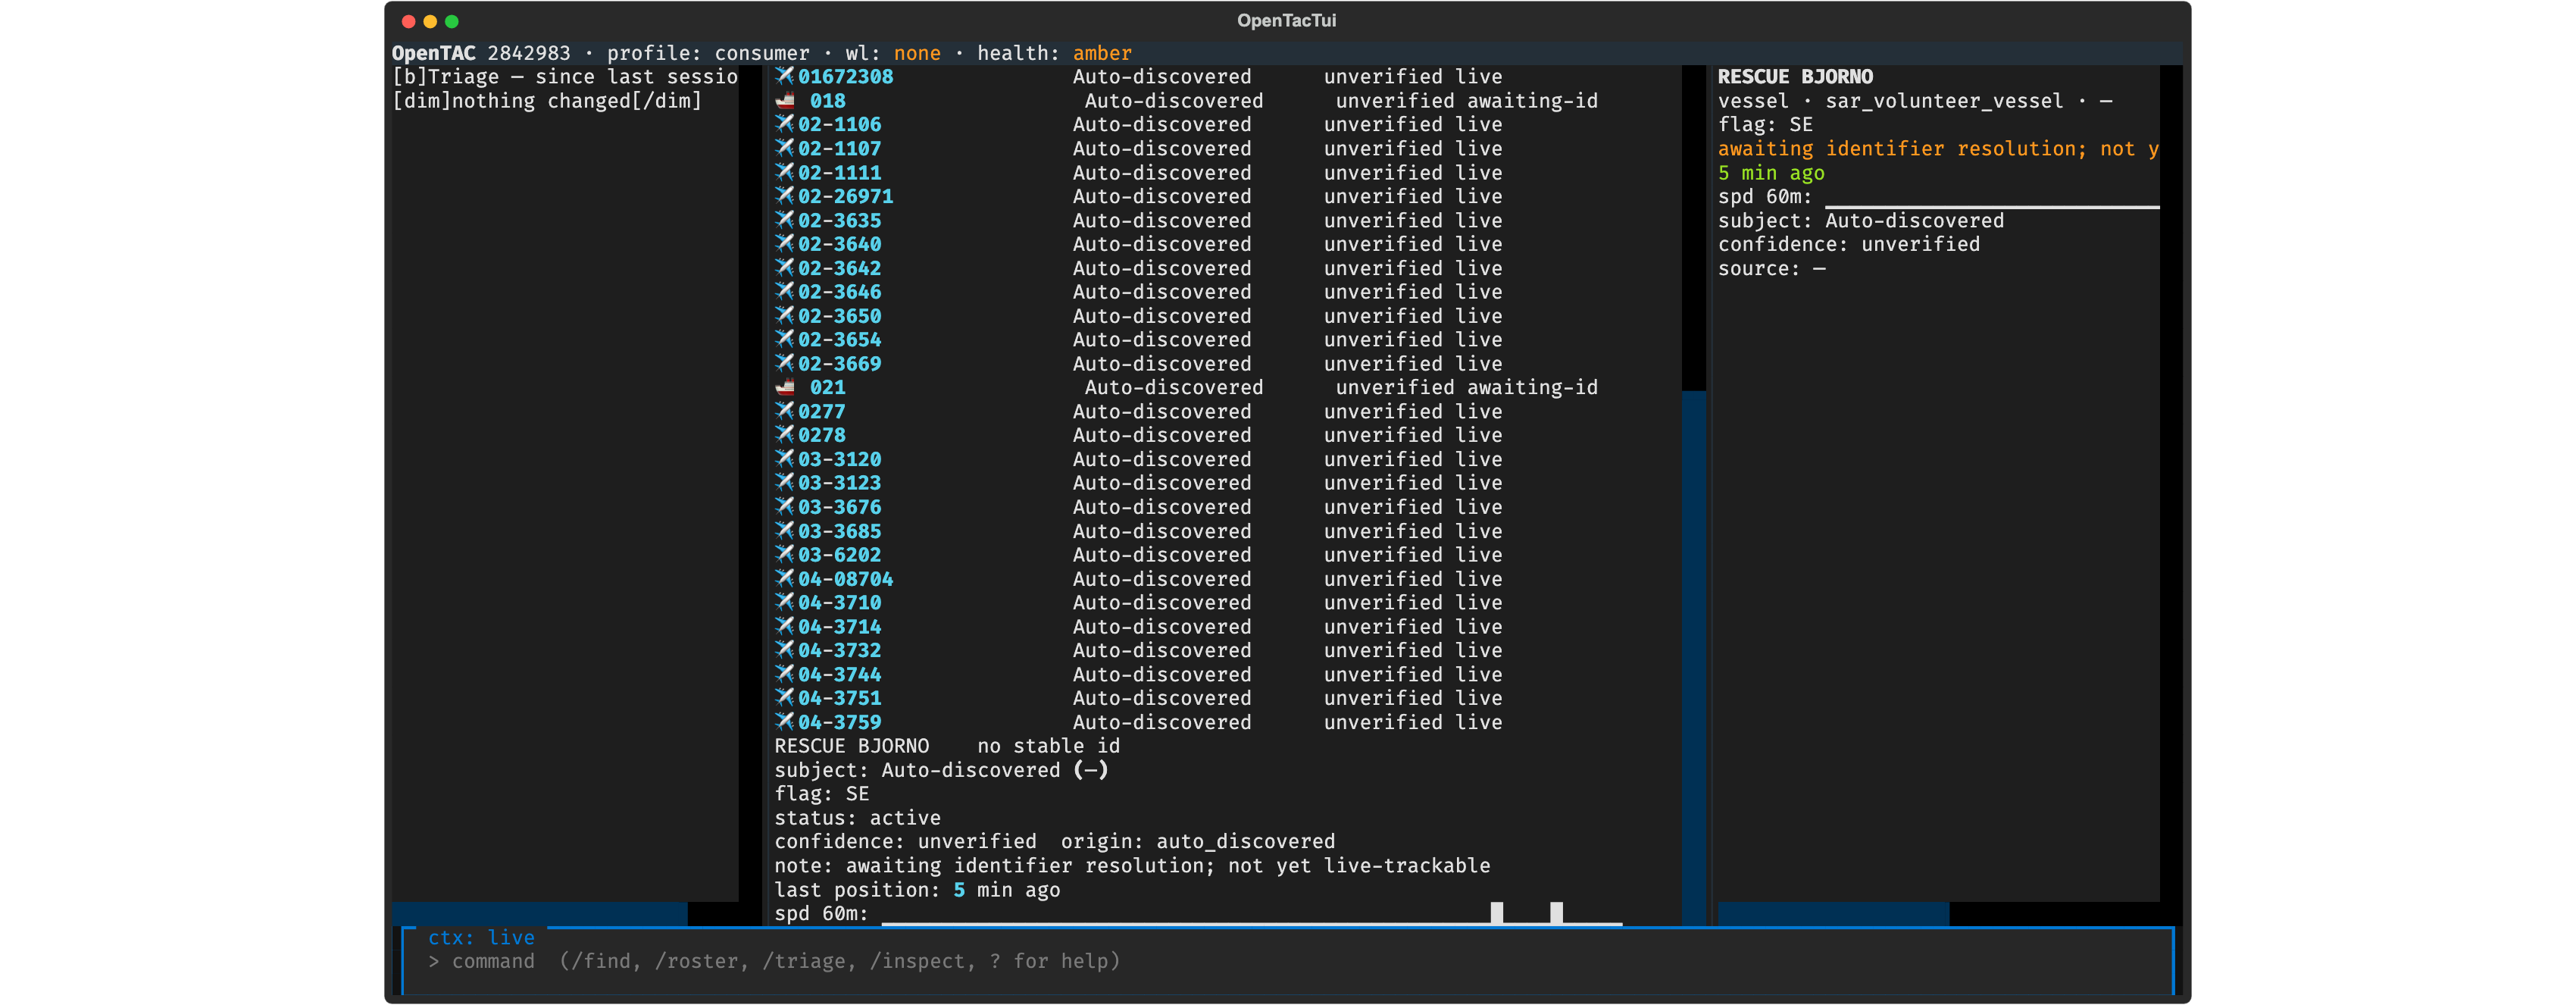
Task: Click the airplane icon next to 01672308
Action: coord(785,77)
